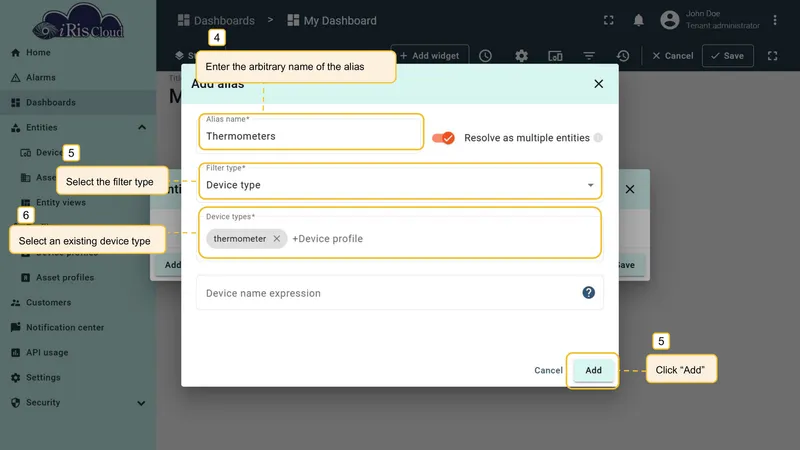The width and height of the screenshot is (800, 450).
Task: Open the notifications bell icon
Action: pyautogui.click(x=638, y=20)
